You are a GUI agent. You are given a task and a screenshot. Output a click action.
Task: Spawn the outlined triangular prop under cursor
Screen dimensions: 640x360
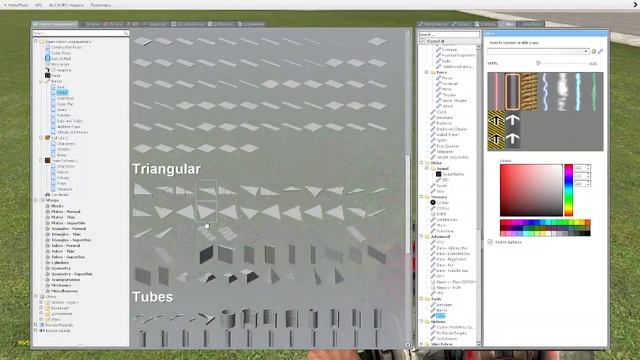pyautogui.click(x=206, y=211)
